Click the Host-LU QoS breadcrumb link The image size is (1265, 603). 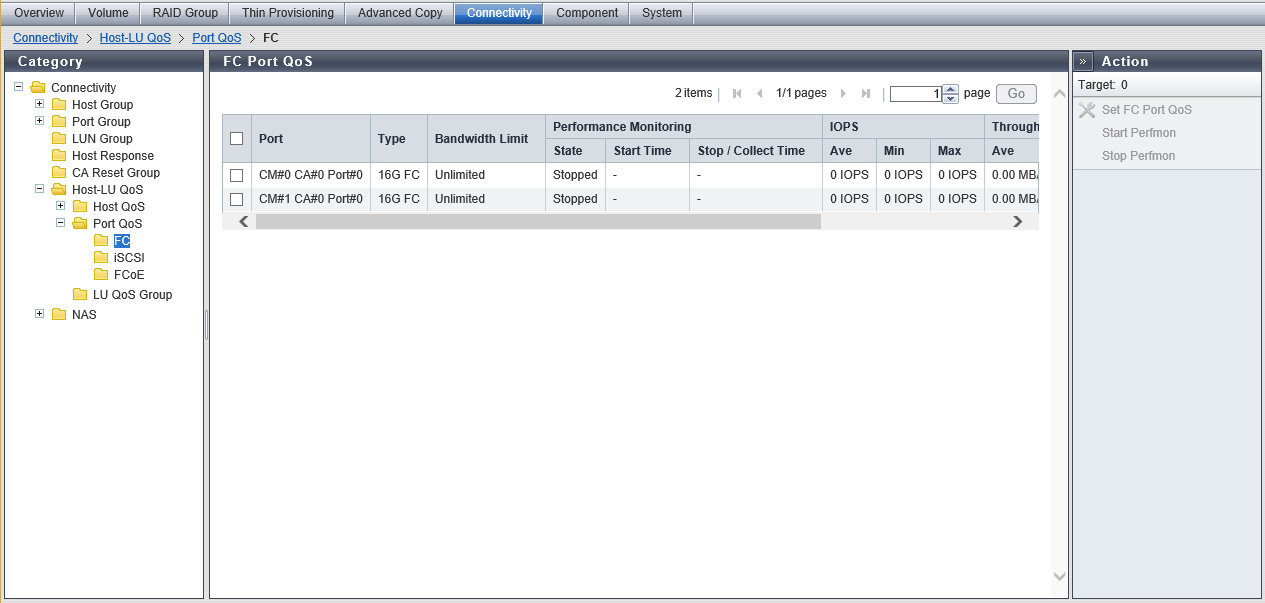tap(135, 38)
